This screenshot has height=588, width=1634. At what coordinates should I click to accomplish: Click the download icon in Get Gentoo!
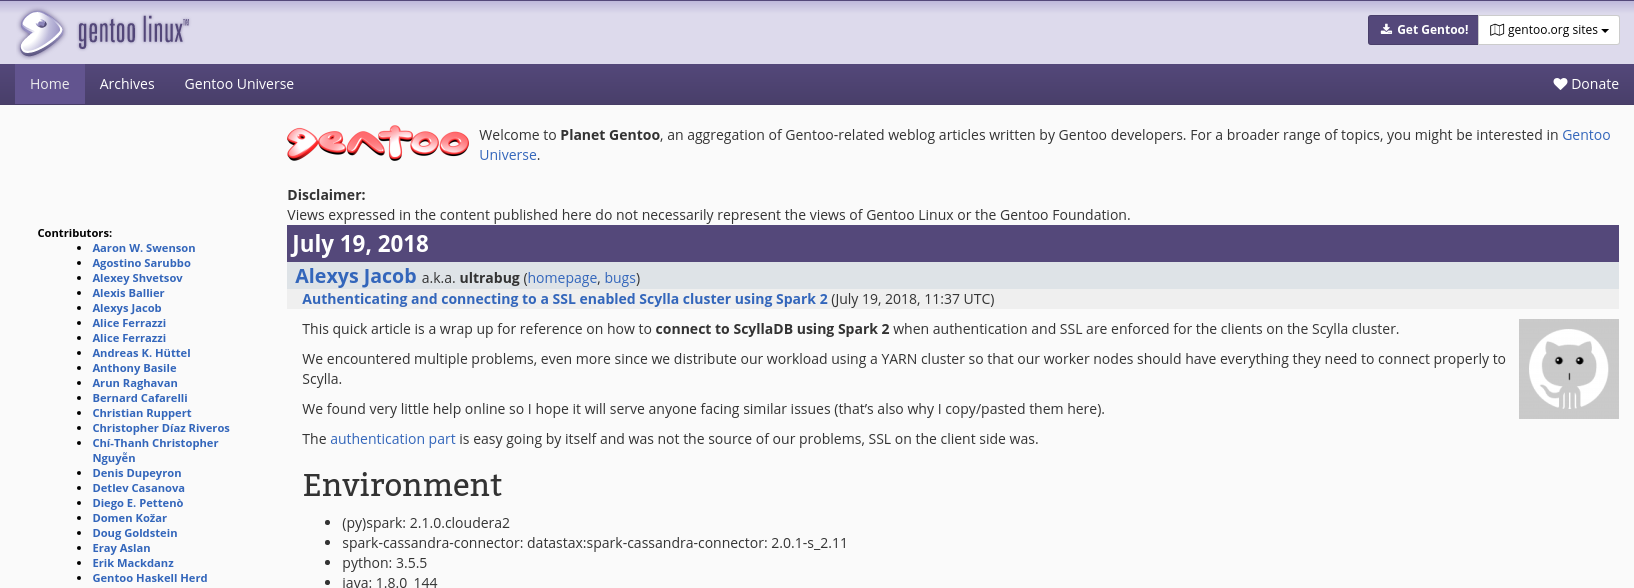click(x=1386, y=30)
